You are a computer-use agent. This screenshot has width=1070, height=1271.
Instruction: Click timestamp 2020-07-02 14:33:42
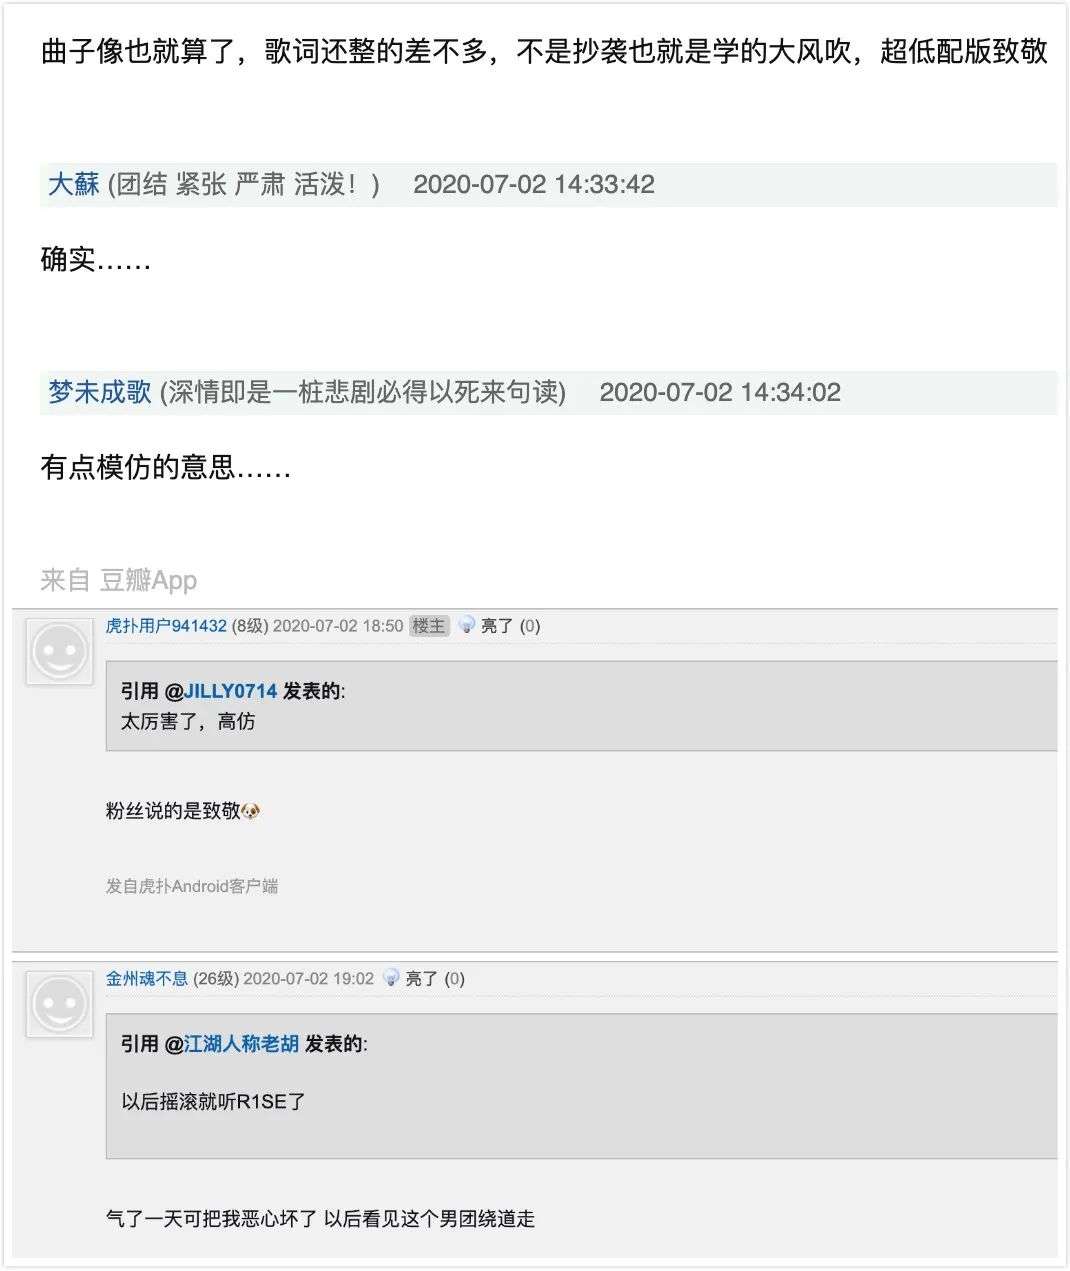tap(534, 185)
